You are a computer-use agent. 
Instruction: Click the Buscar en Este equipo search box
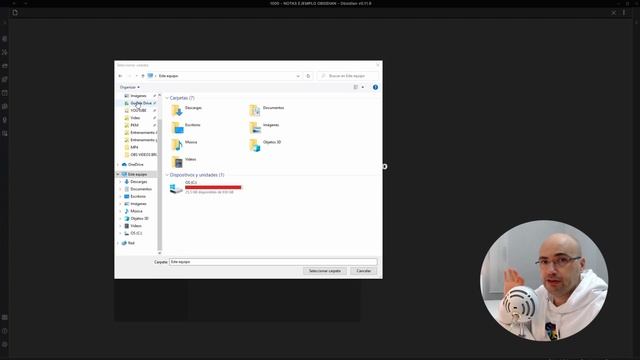347,76
